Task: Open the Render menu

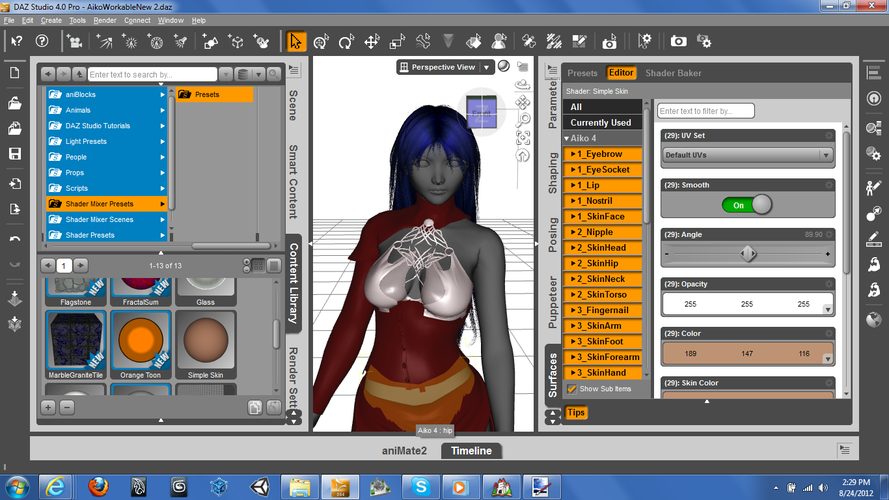Action: click(105, 20)
